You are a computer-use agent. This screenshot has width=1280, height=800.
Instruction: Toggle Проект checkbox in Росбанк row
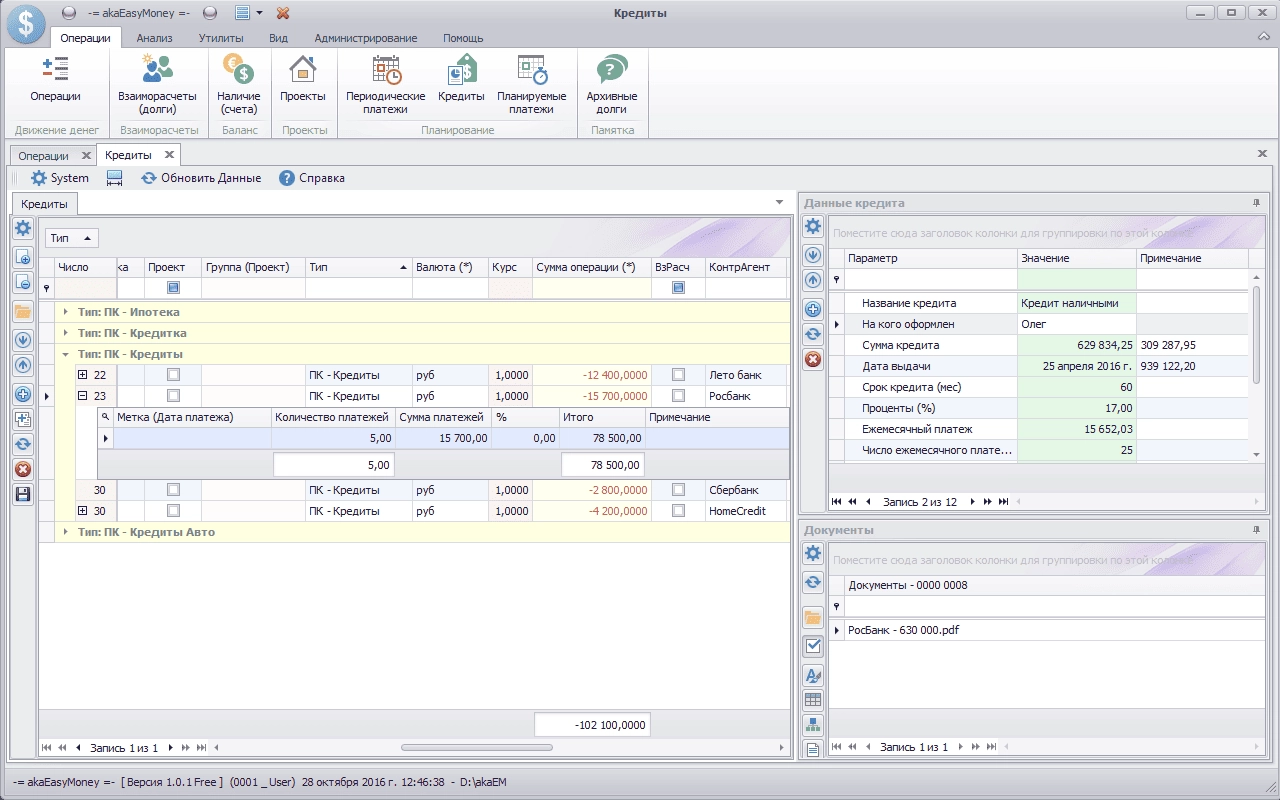[173, 396]
